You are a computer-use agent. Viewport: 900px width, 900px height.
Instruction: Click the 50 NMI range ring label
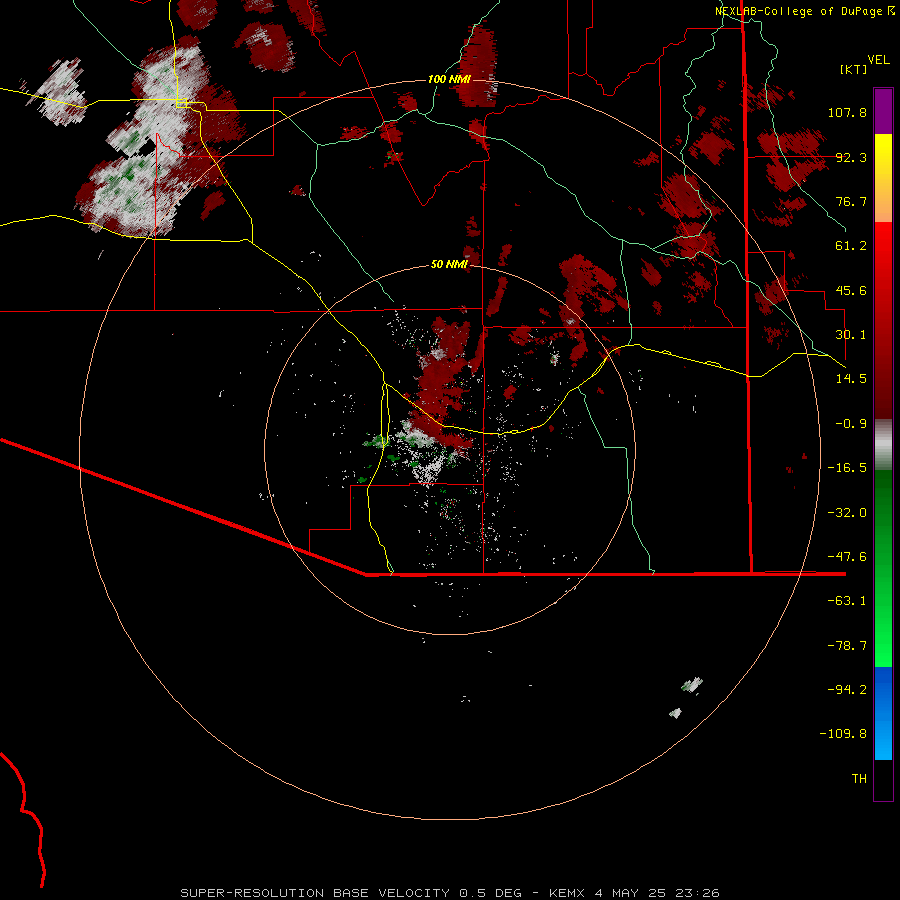click(449, 264)
